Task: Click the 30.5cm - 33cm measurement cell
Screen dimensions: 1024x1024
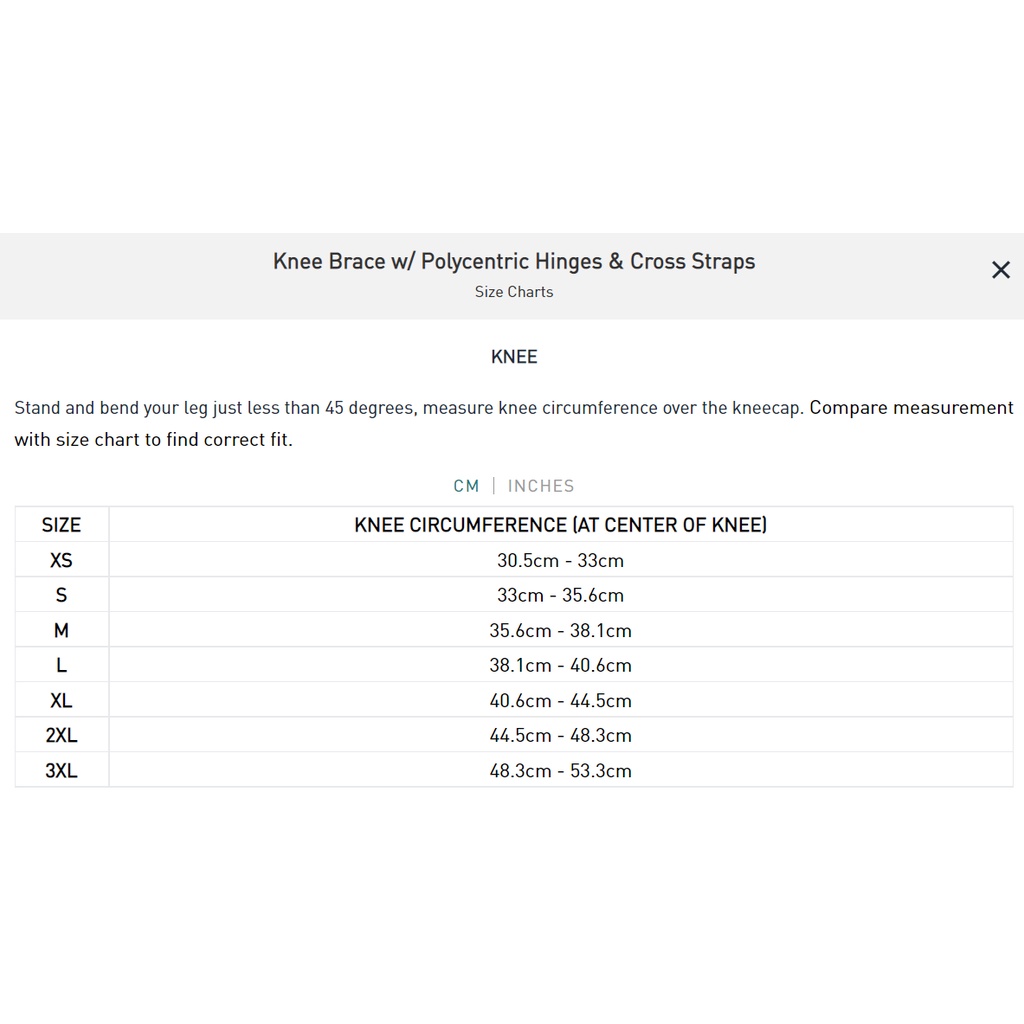Action: [560, 560]
